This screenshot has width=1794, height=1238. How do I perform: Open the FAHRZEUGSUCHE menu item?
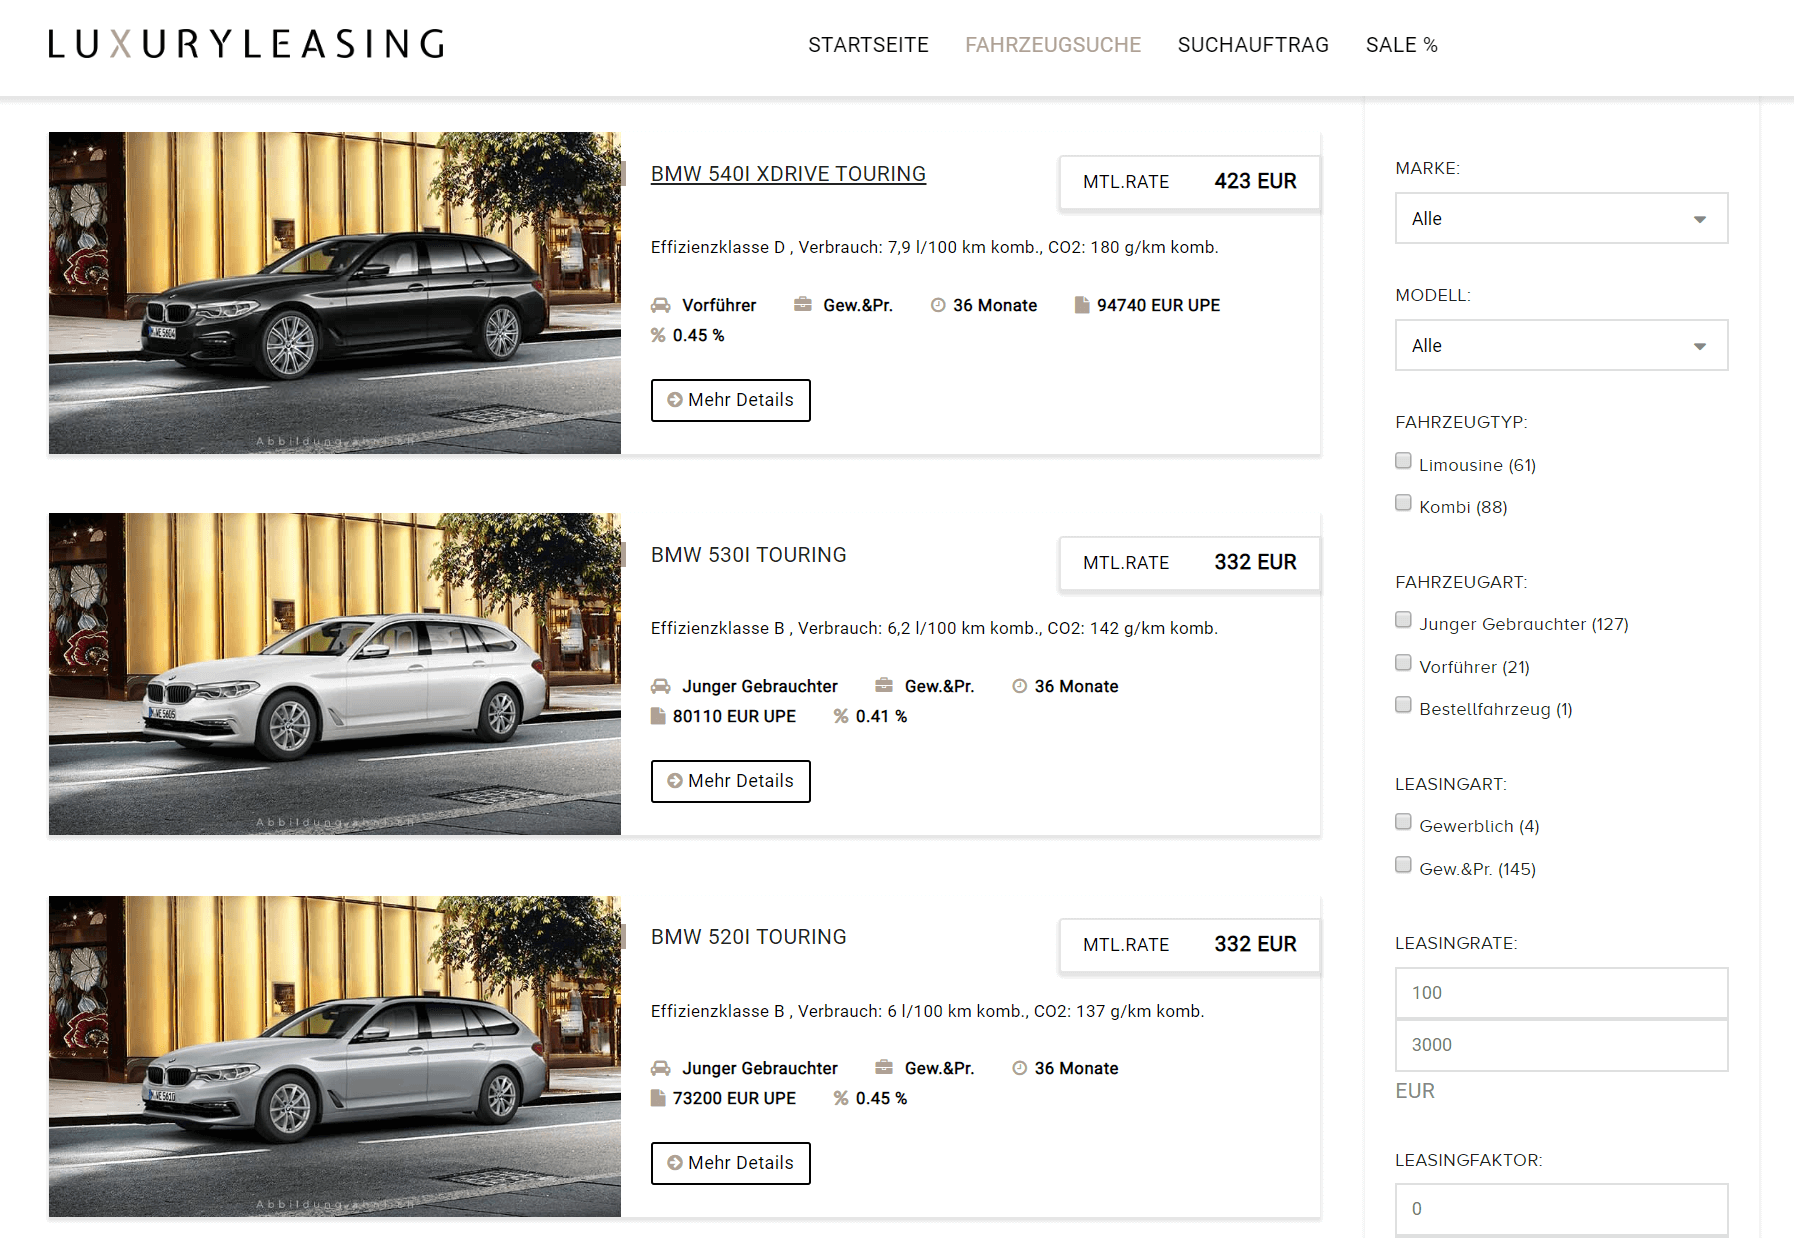(1053, 45)
